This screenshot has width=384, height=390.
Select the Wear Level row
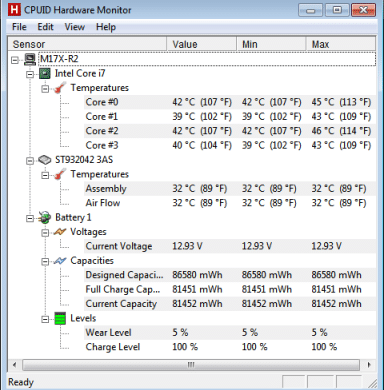pyautogui.click(x=230, y=332)
